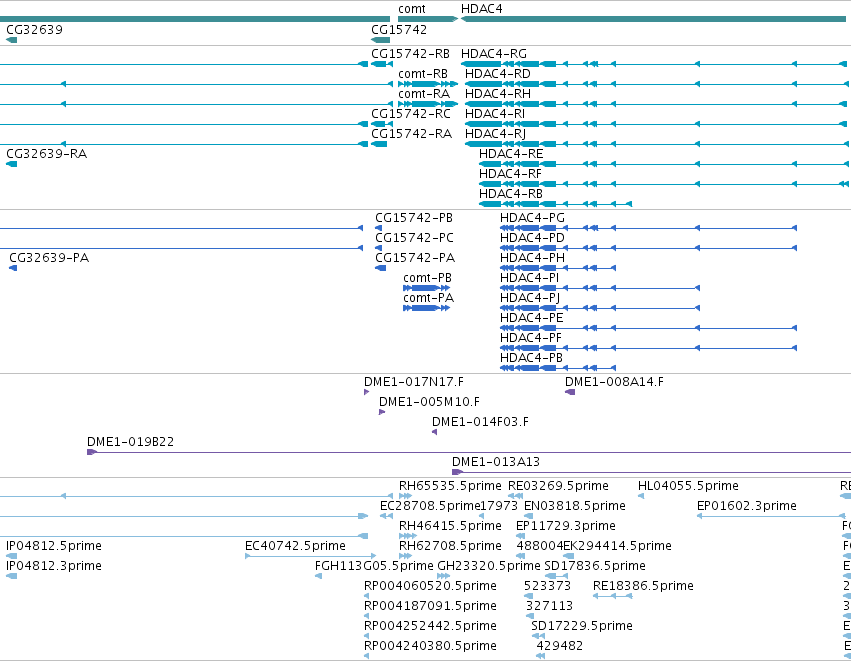This screenshot has width=851, height=661.
Task: Select protein HDAC4-PI
Action: [x=530, y=278]
